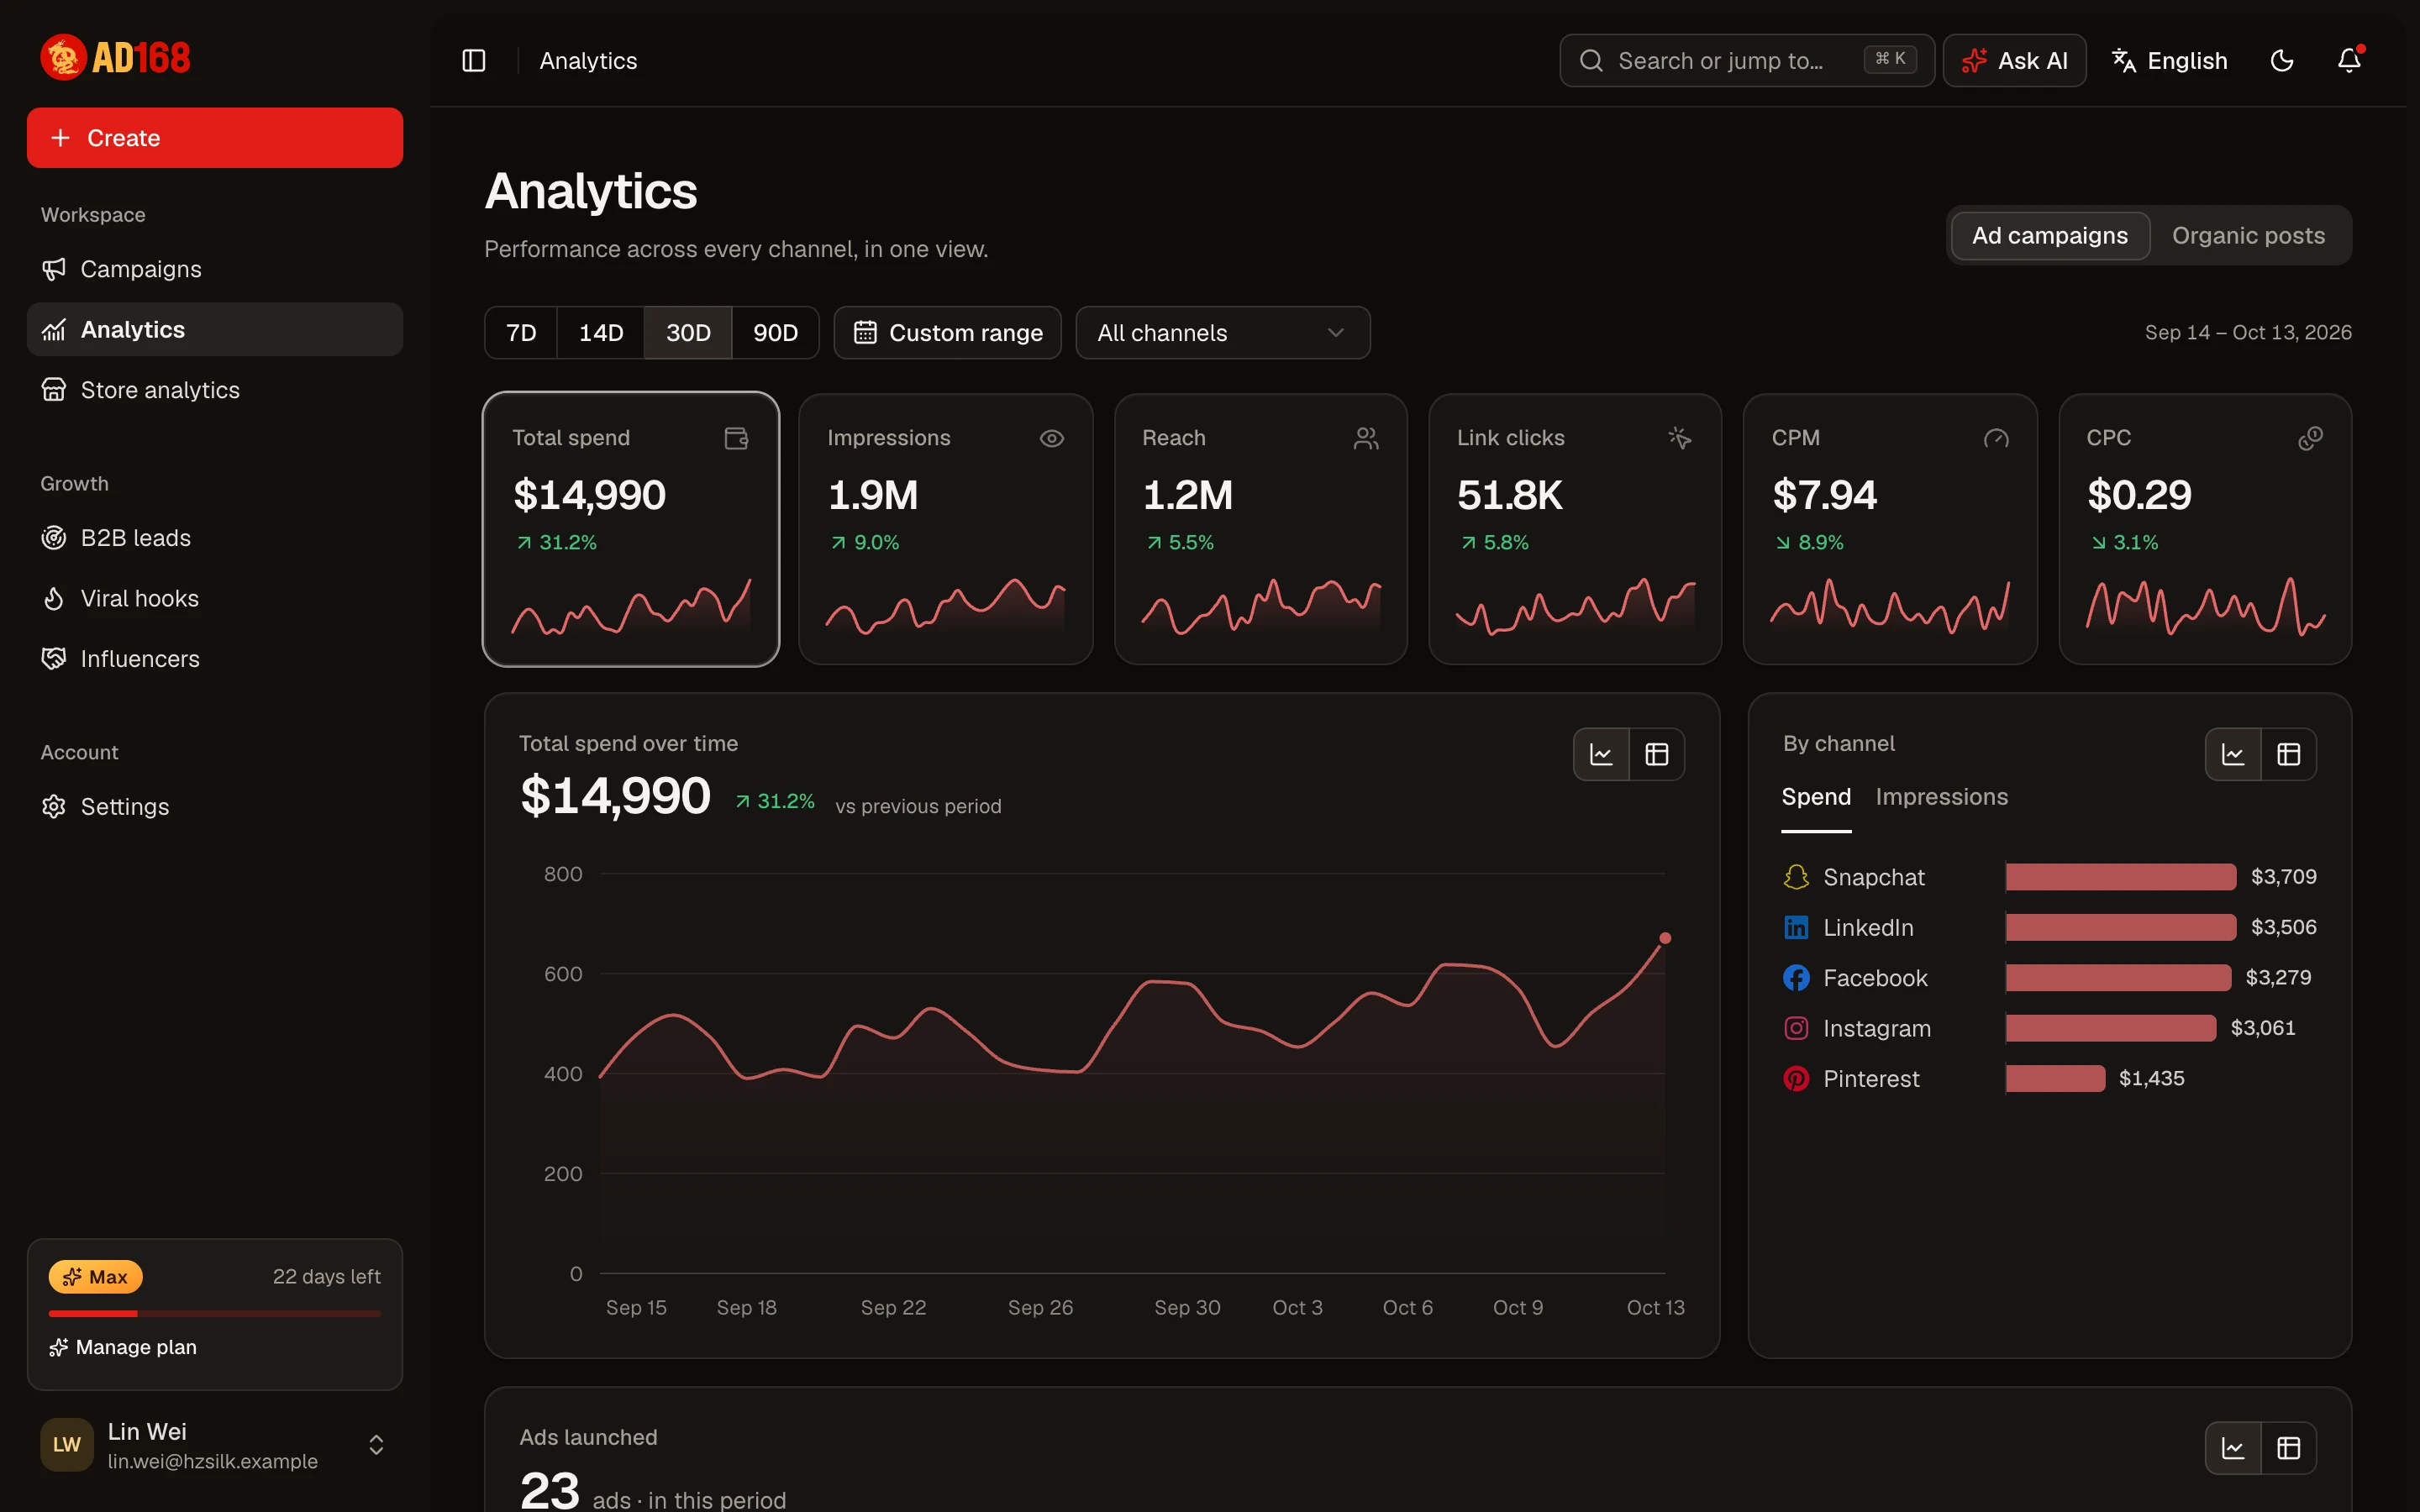This screenshot has width=2420, height=1512.
Task: Select the Reach 1.2M metric value
Action: [x=1187, y=495]
